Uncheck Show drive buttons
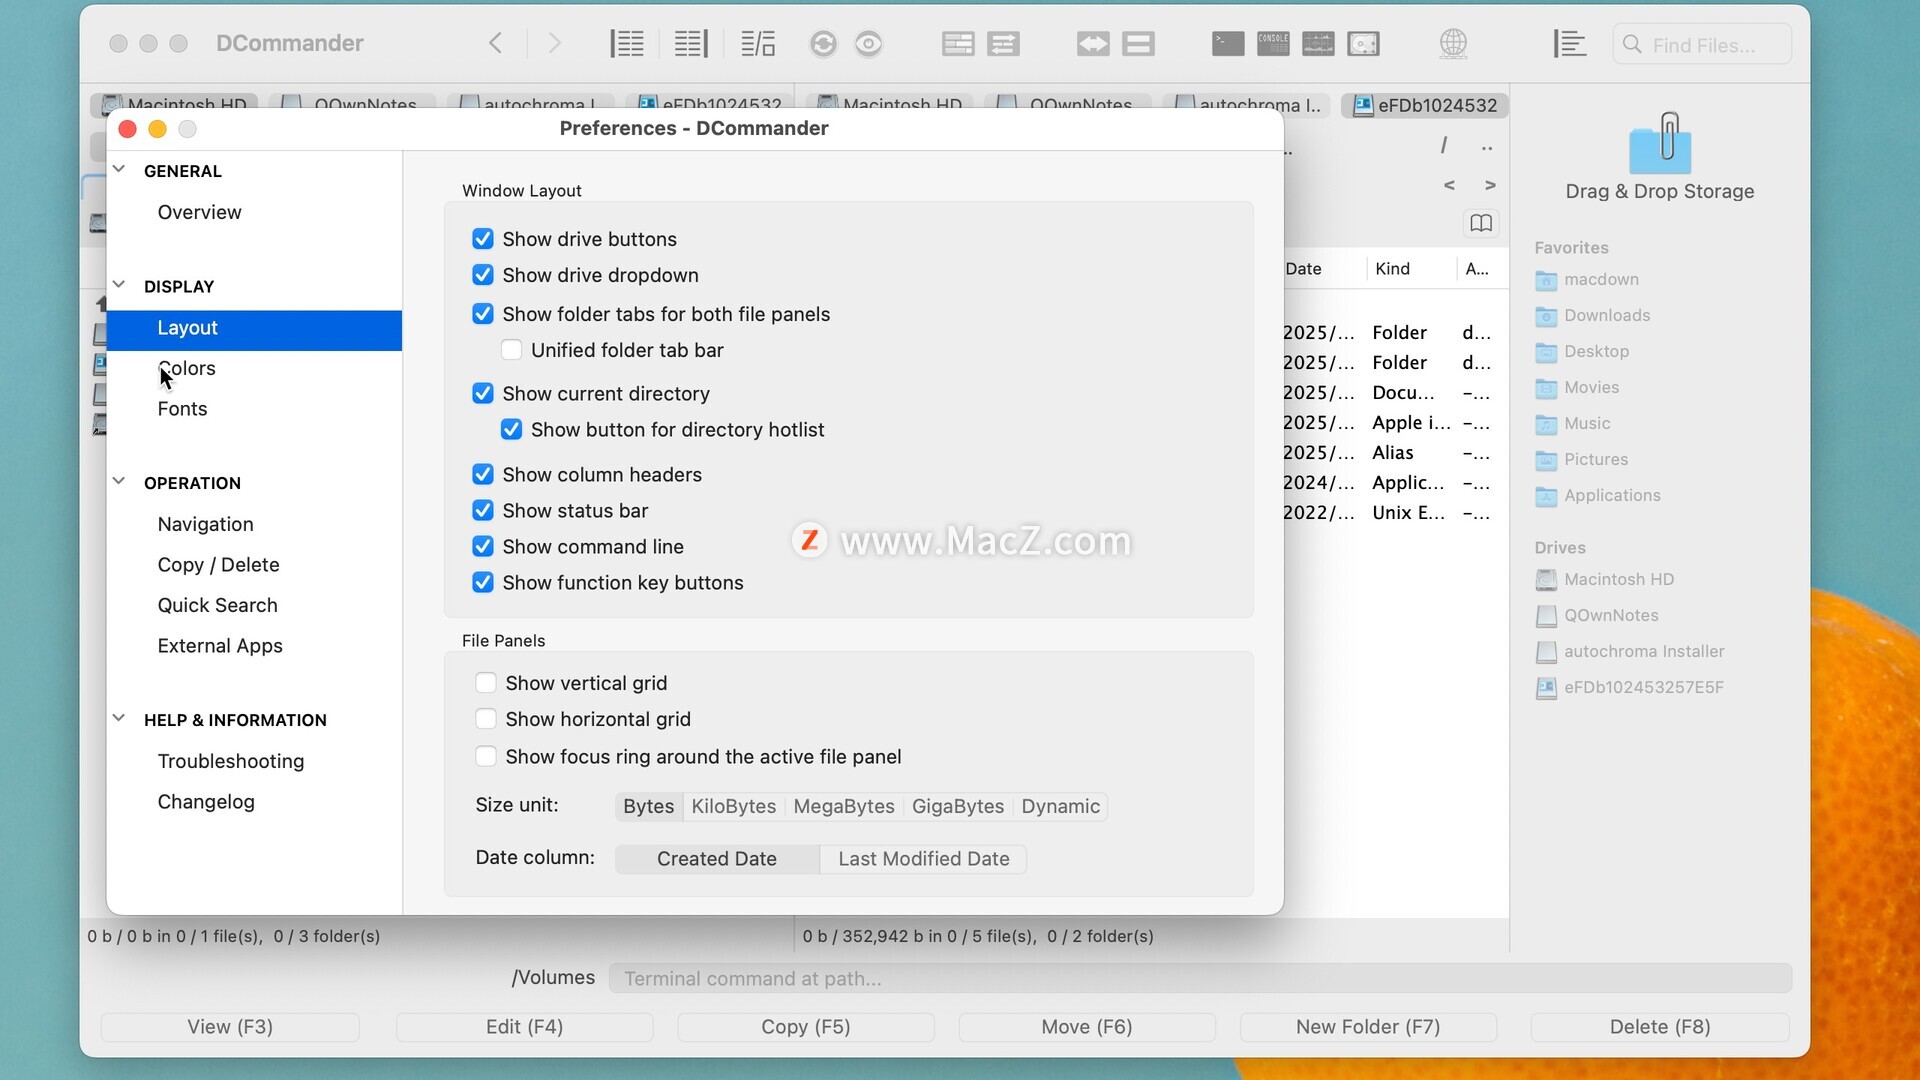The width and height of the screenshot is (1920, 1080). click(483, 239)
